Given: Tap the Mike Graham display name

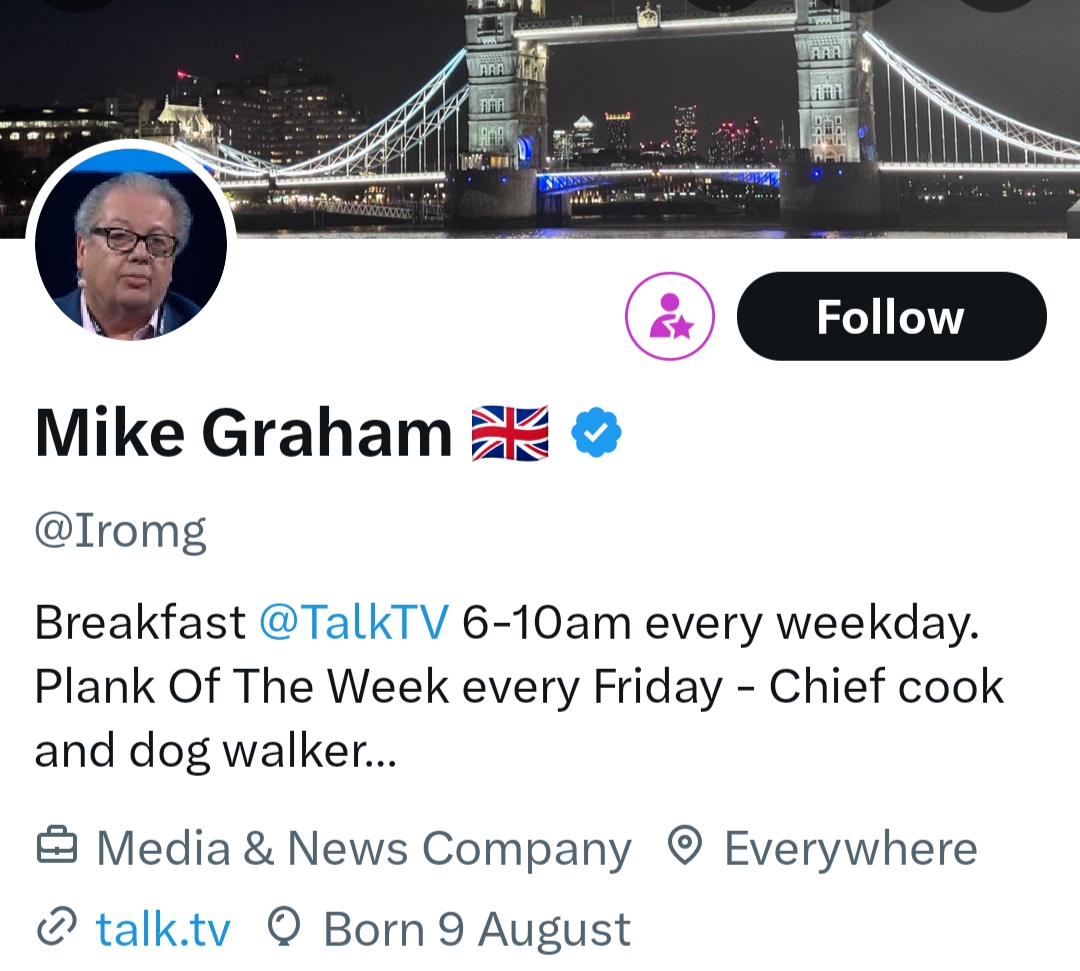Looking at the screenshot, I should pyautogui.click(x=243, y=433).
